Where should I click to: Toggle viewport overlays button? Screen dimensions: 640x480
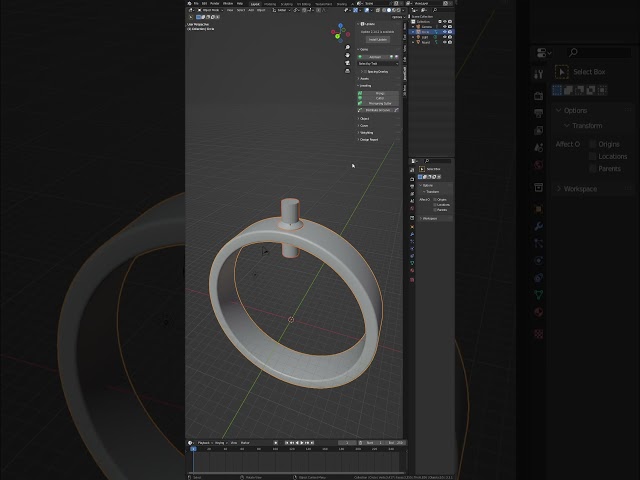[x=367, y=10]
